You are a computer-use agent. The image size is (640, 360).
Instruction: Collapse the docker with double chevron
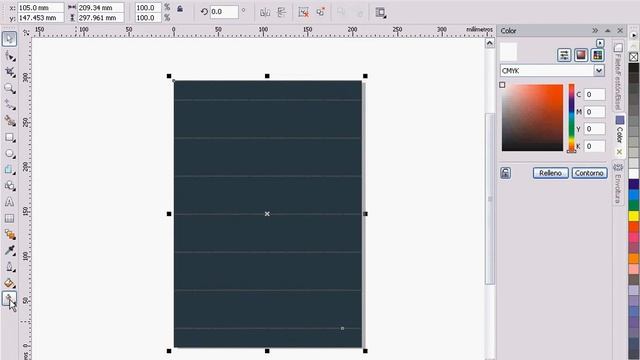(595, 31)
